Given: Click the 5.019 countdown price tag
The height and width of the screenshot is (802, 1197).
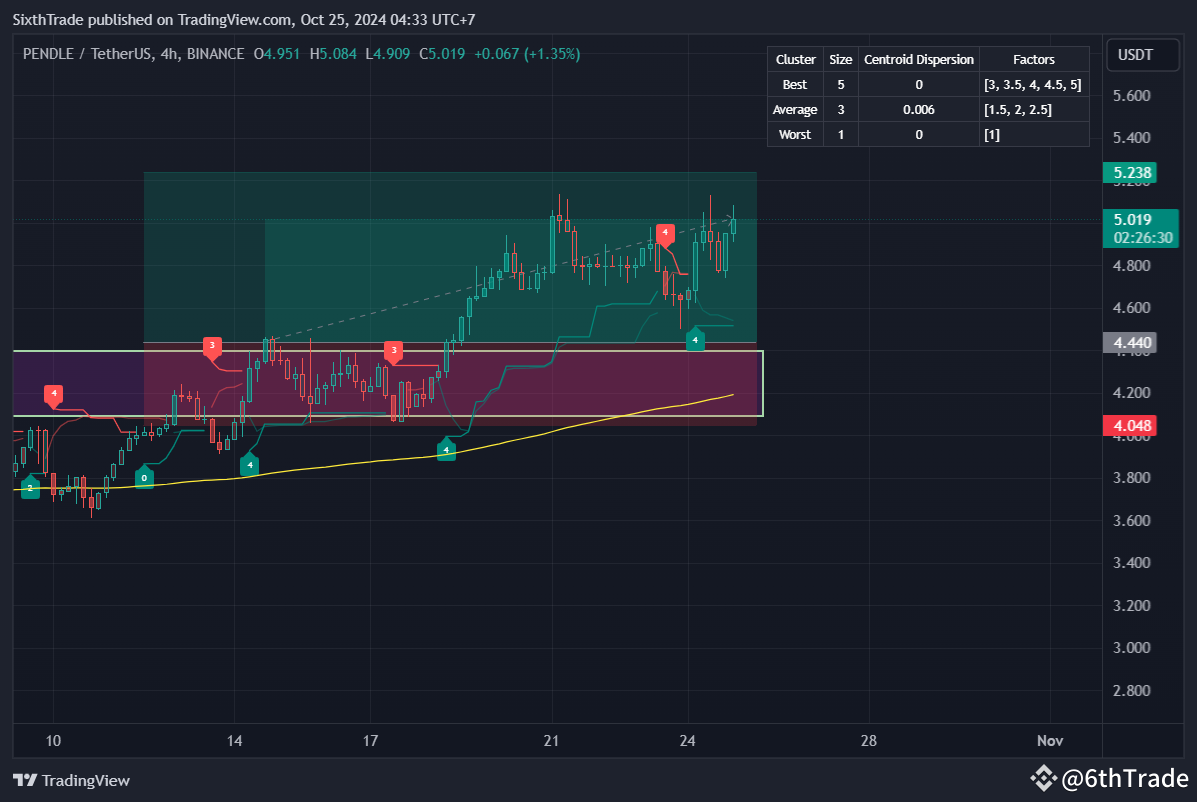Looking at the screenshot, I should (x=1143, y=228).
